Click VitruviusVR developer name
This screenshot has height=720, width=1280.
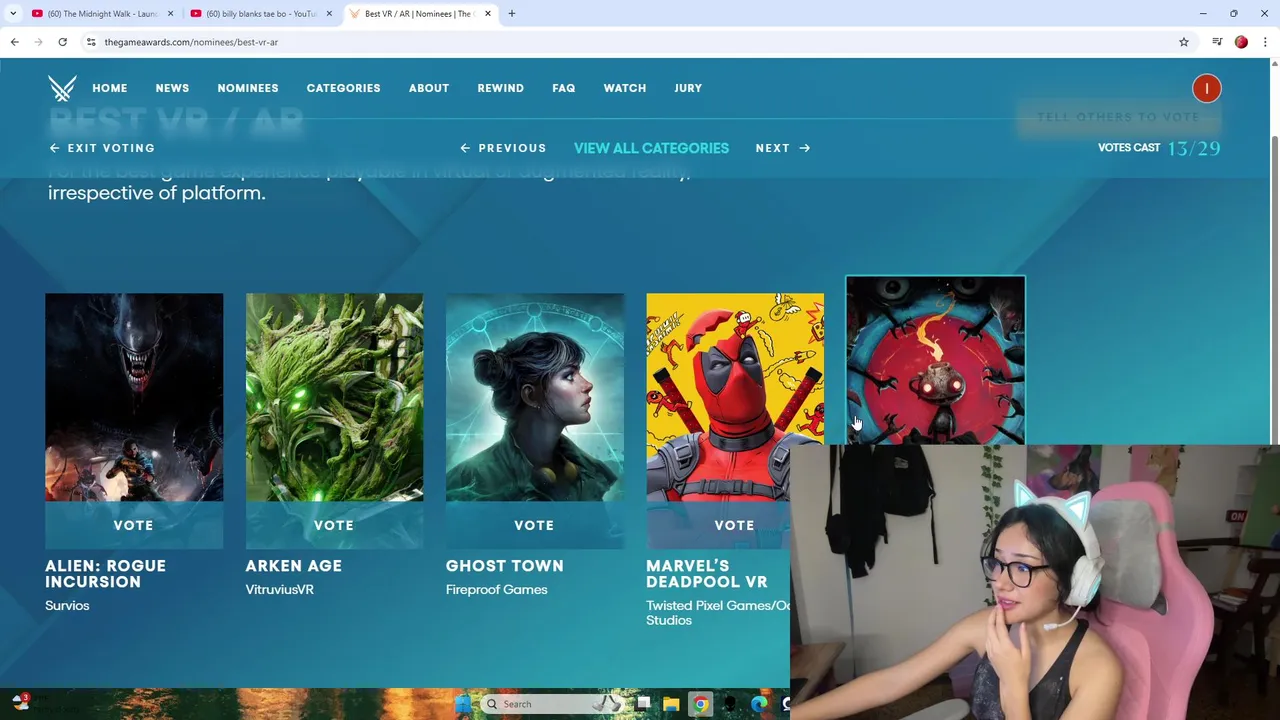click(280, 589)
